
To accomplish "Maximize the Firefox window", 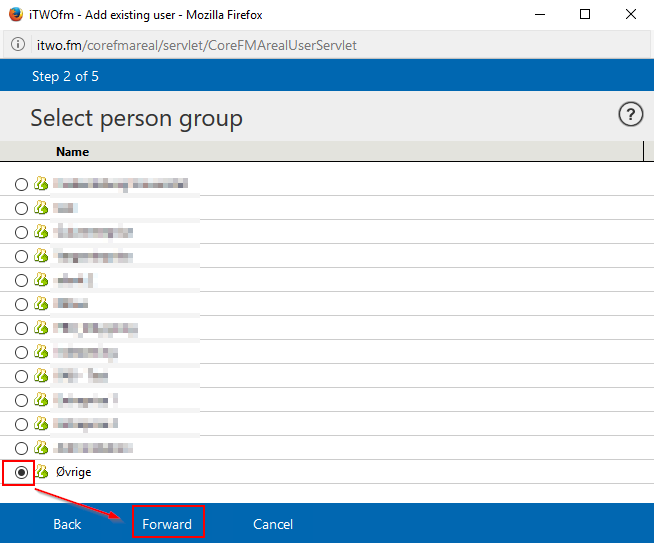I will (x=585, y=14).
